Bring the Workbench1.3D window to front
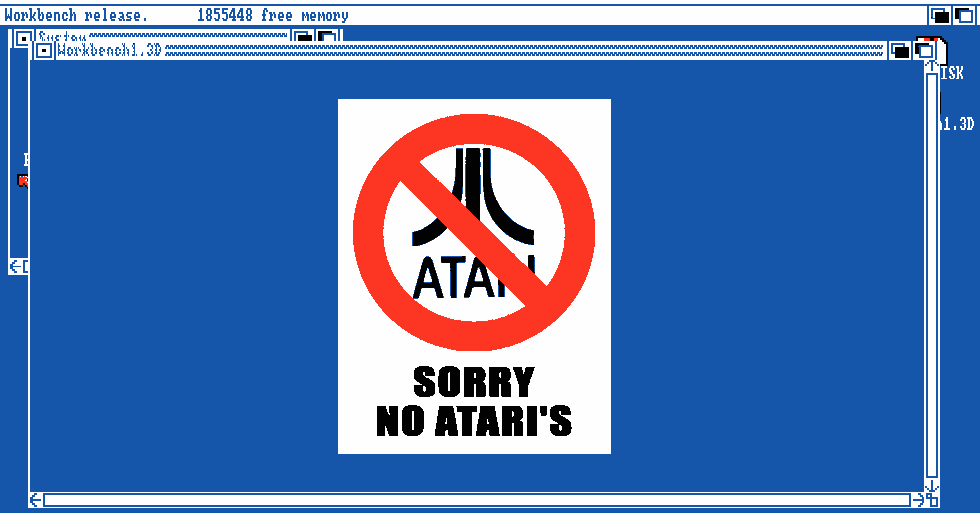This screenshot has height=513, width=980. click(x=924, y=50)
